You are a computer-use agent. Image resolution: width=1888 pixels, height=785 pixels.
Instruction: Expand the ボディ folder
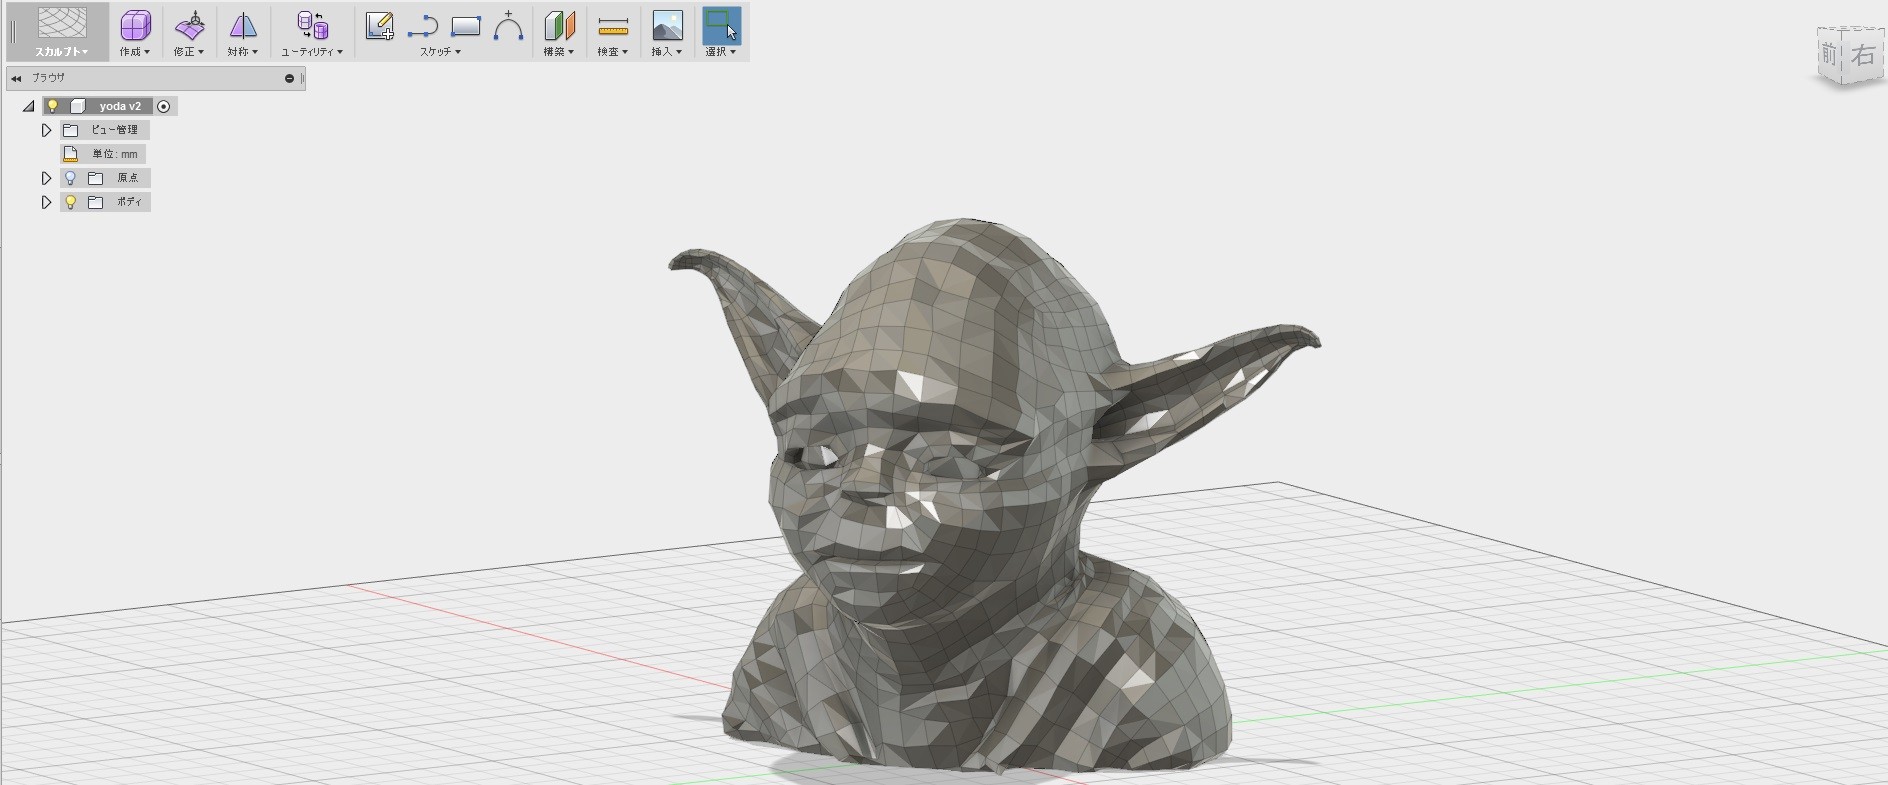pos(46,202)
